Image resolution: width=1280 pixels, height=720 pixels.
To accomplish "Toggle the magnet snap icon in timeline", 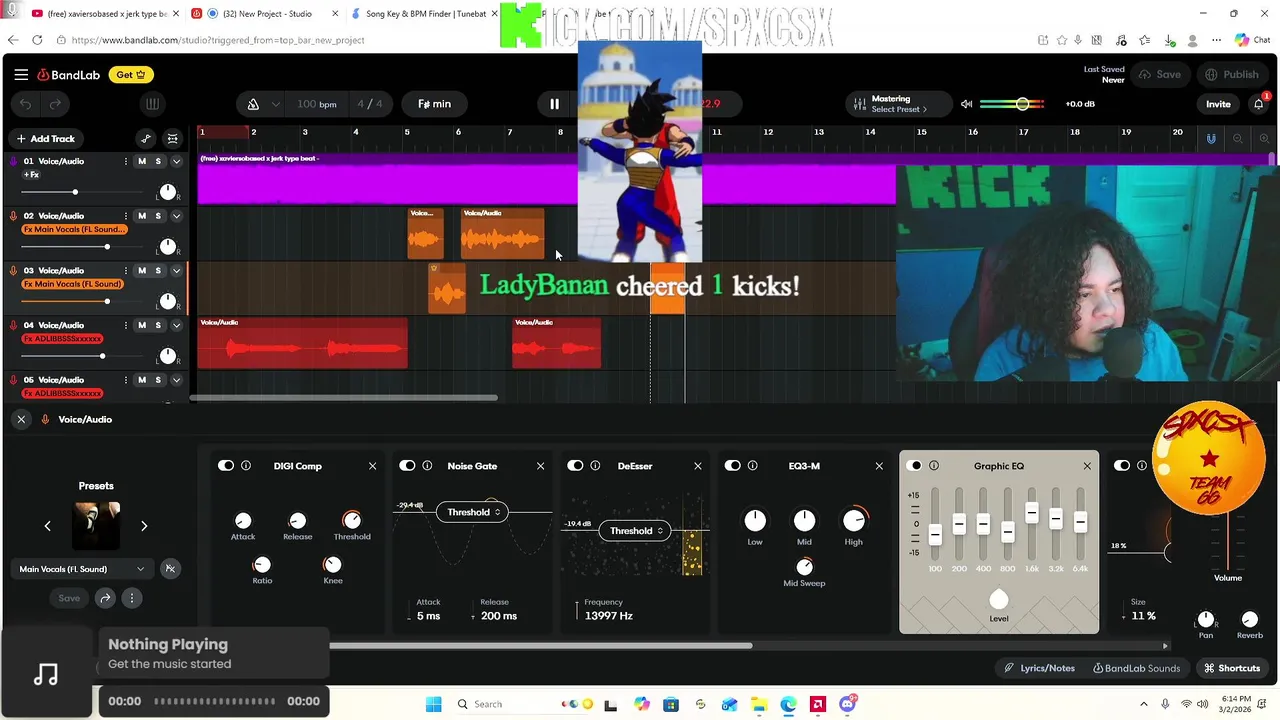I will (1211, 139).
